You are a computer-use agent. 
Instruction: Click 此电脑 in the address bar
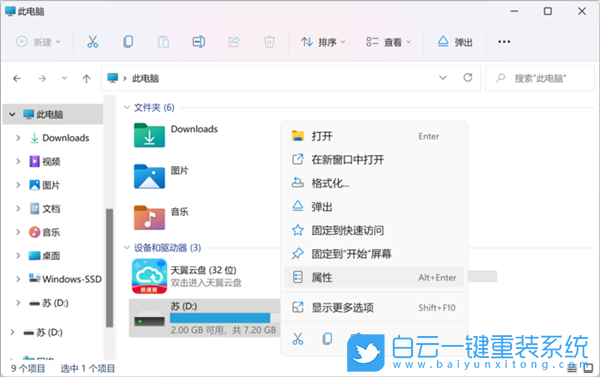coord(145,78)
